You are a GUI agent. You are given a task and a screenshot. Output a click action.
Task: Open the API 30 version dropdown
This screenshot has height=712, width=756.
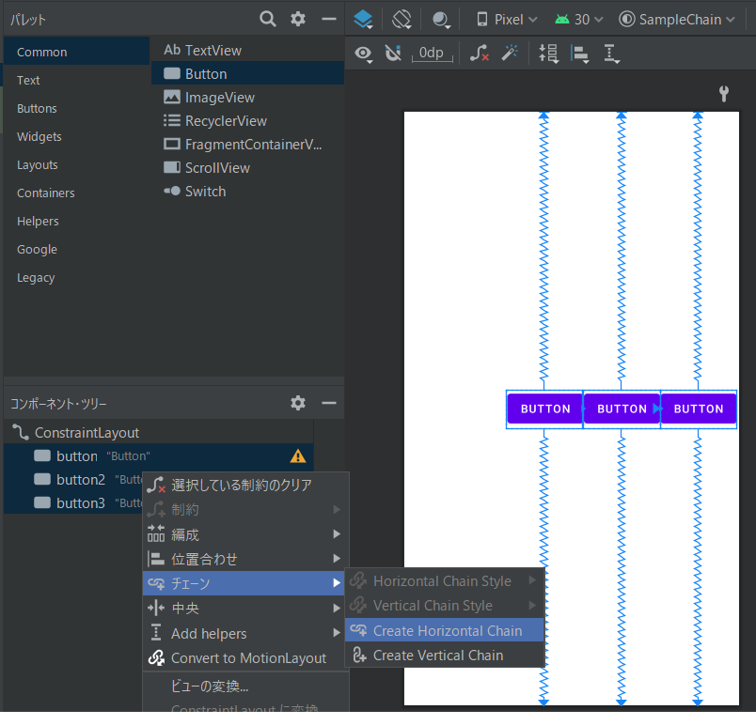pos(579,20)
